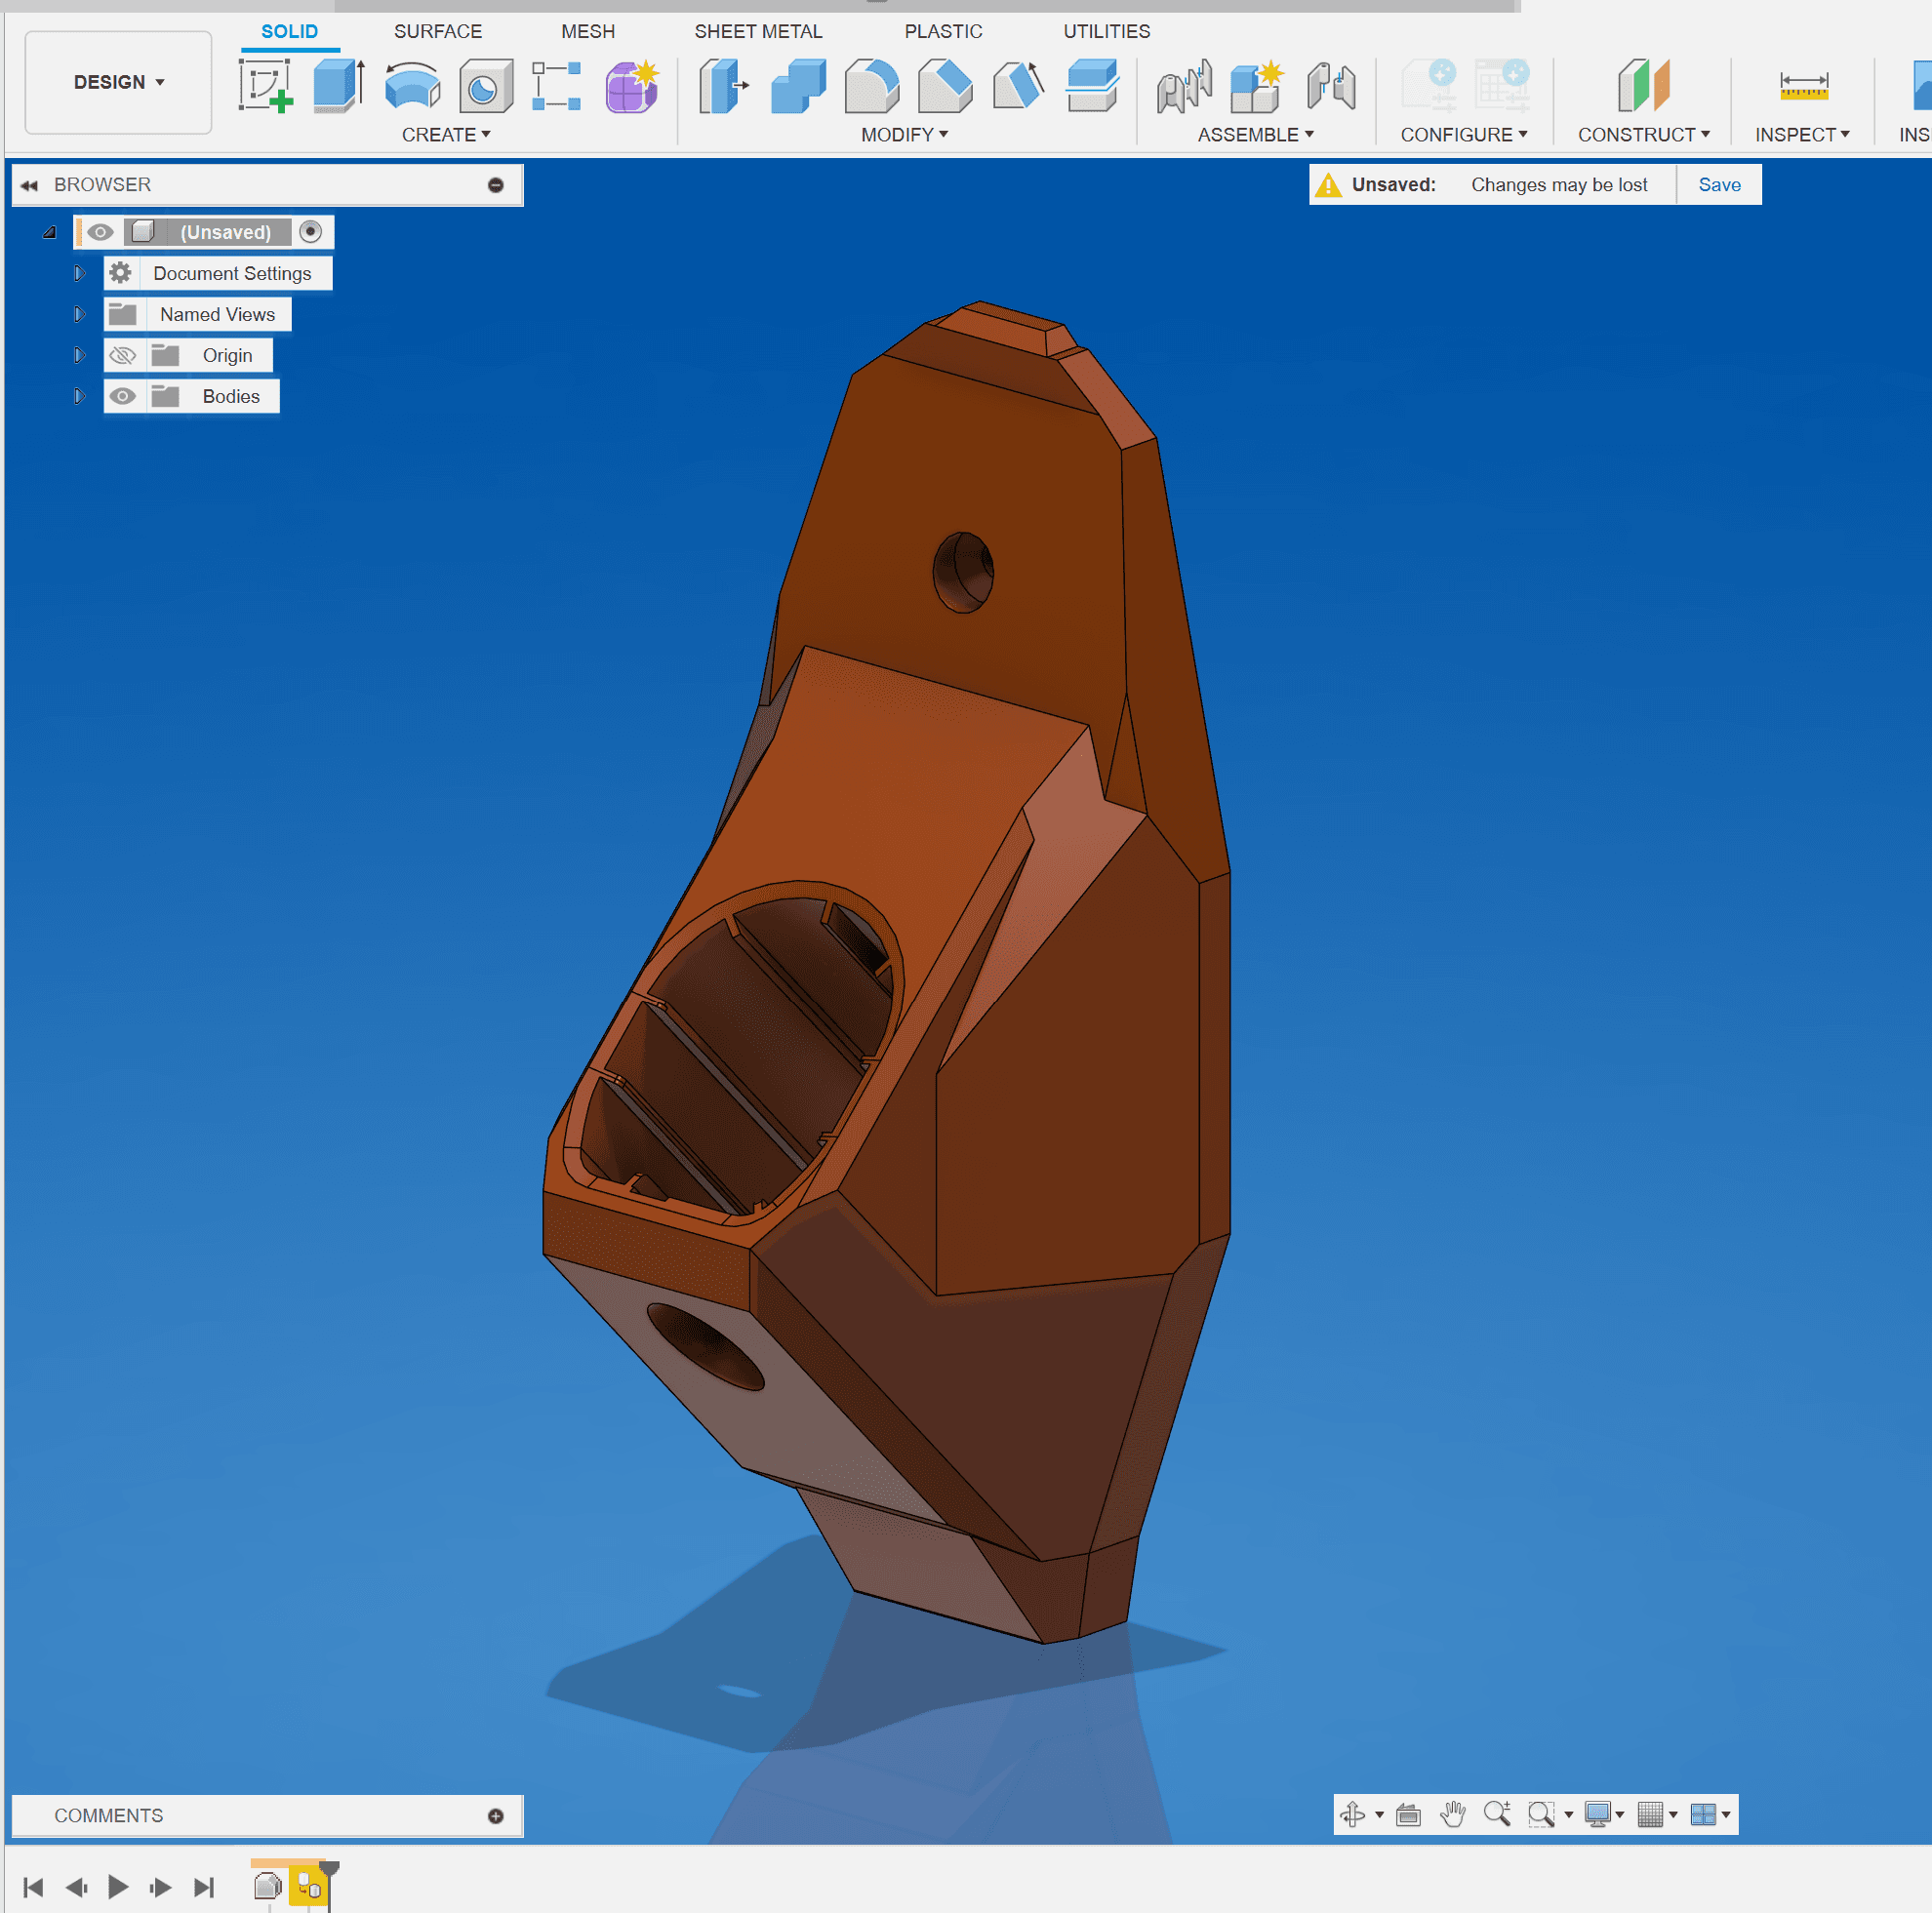This screenshot has width=1932, height=1913.
Task: Click the Orbit navigation icon
Action: 1353,1814
